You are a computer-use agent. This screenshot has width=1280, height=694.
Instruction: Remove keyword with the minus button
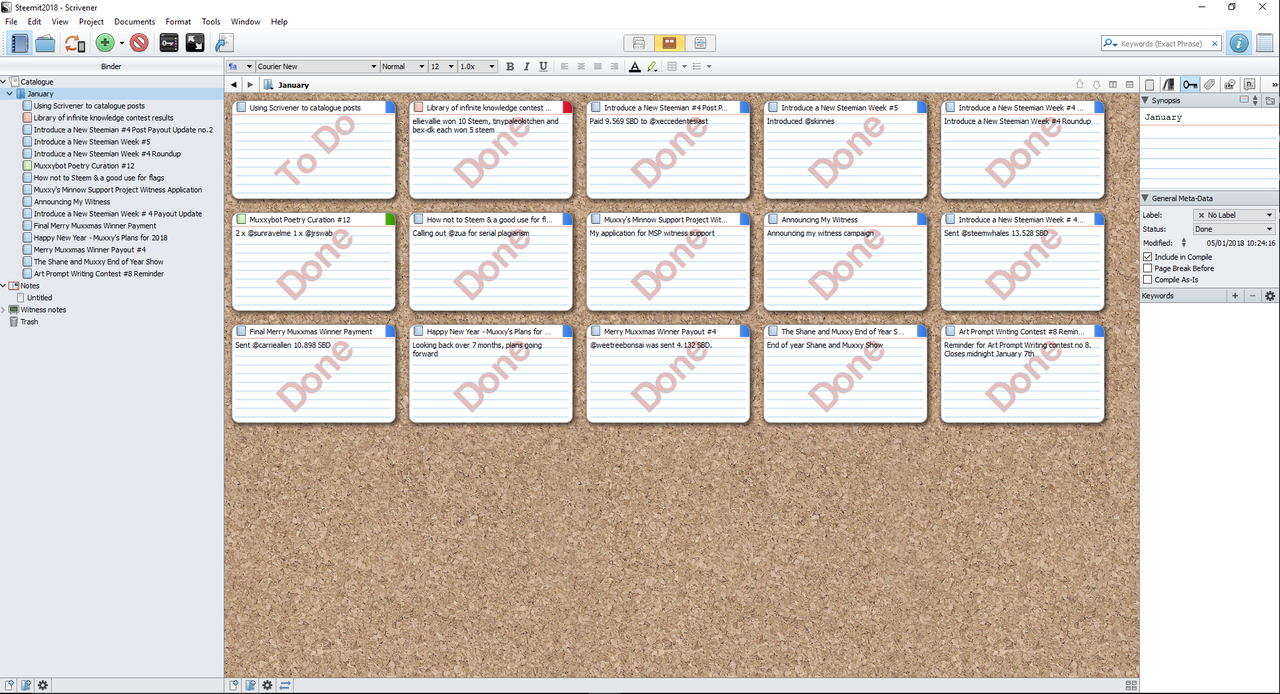pyautogui.click(x=1252, y=296)
